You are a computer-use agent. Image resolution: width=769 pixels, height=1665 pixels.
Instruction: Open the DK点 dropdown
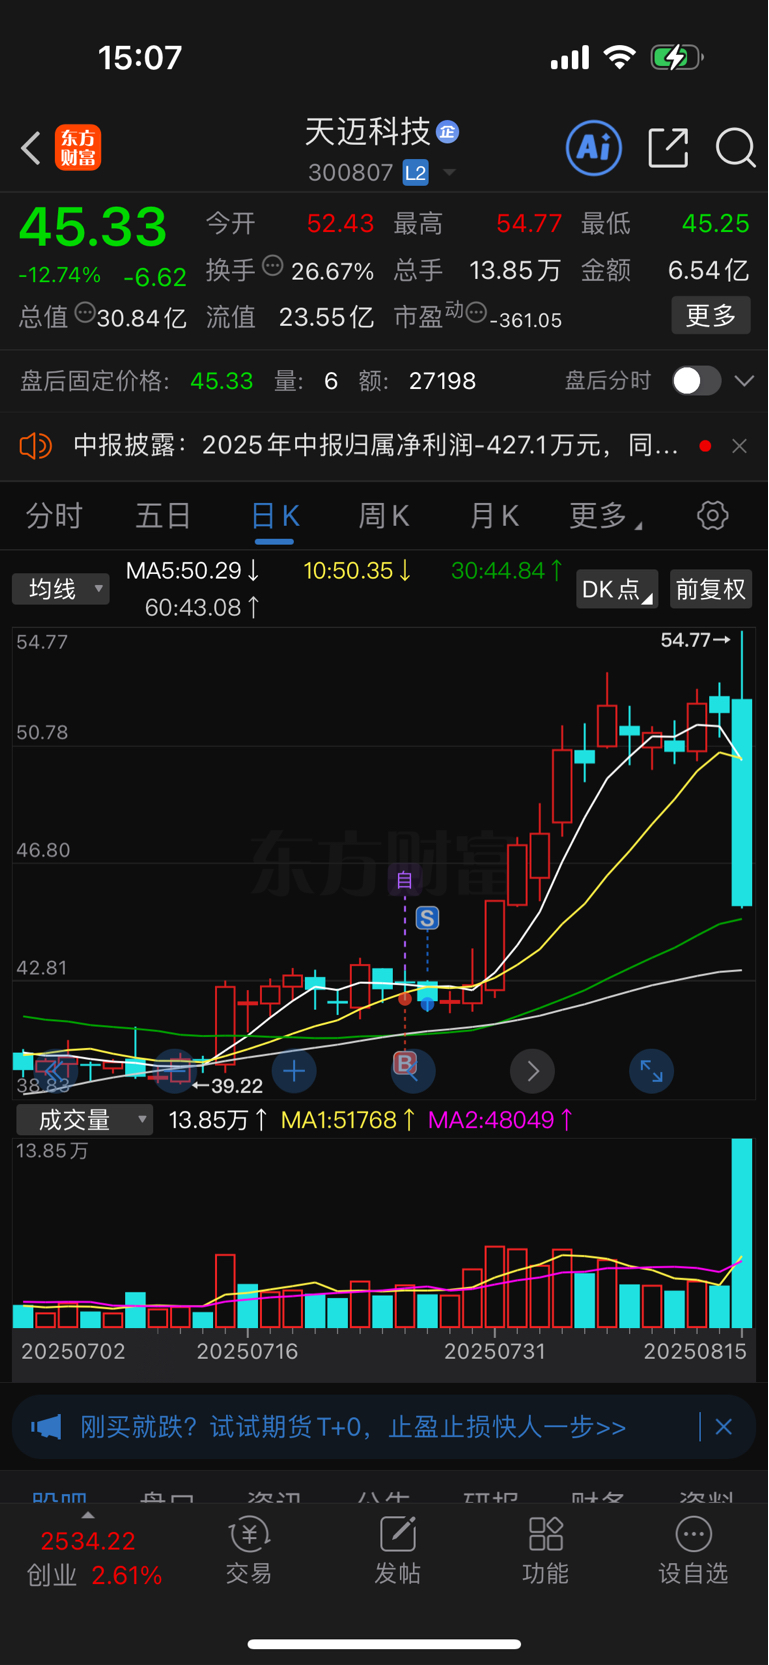click(x=617, y=589)
